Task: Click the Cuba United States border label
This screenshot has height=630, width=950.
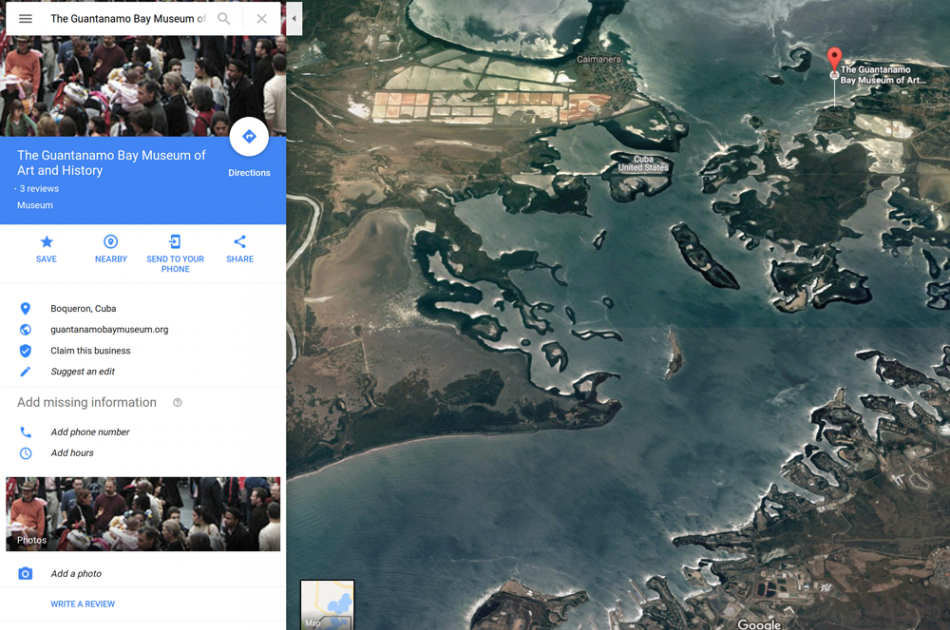Action: [643, 163]
